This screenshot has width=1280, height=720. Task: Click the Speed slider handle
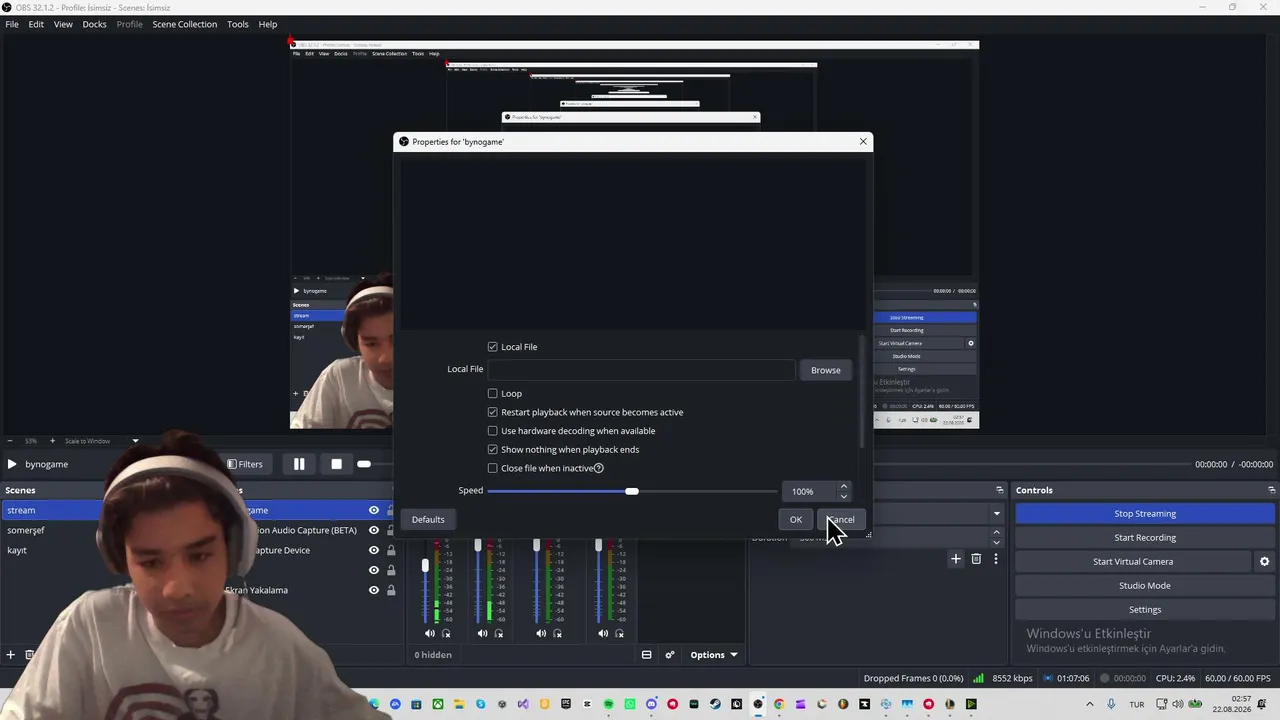[632, 491]
